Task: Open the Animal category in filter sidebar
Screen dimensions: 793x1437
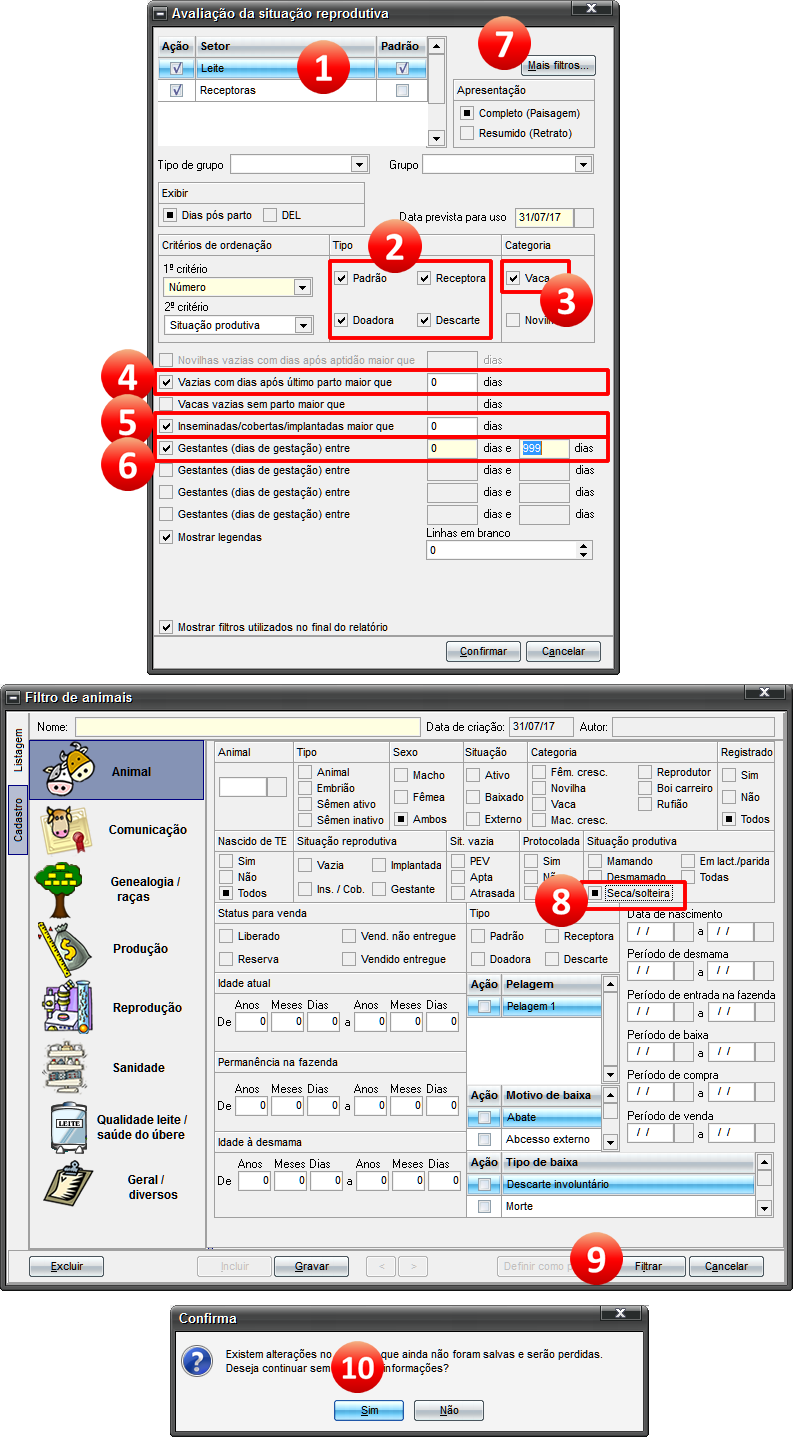Action: click(116, 770)
